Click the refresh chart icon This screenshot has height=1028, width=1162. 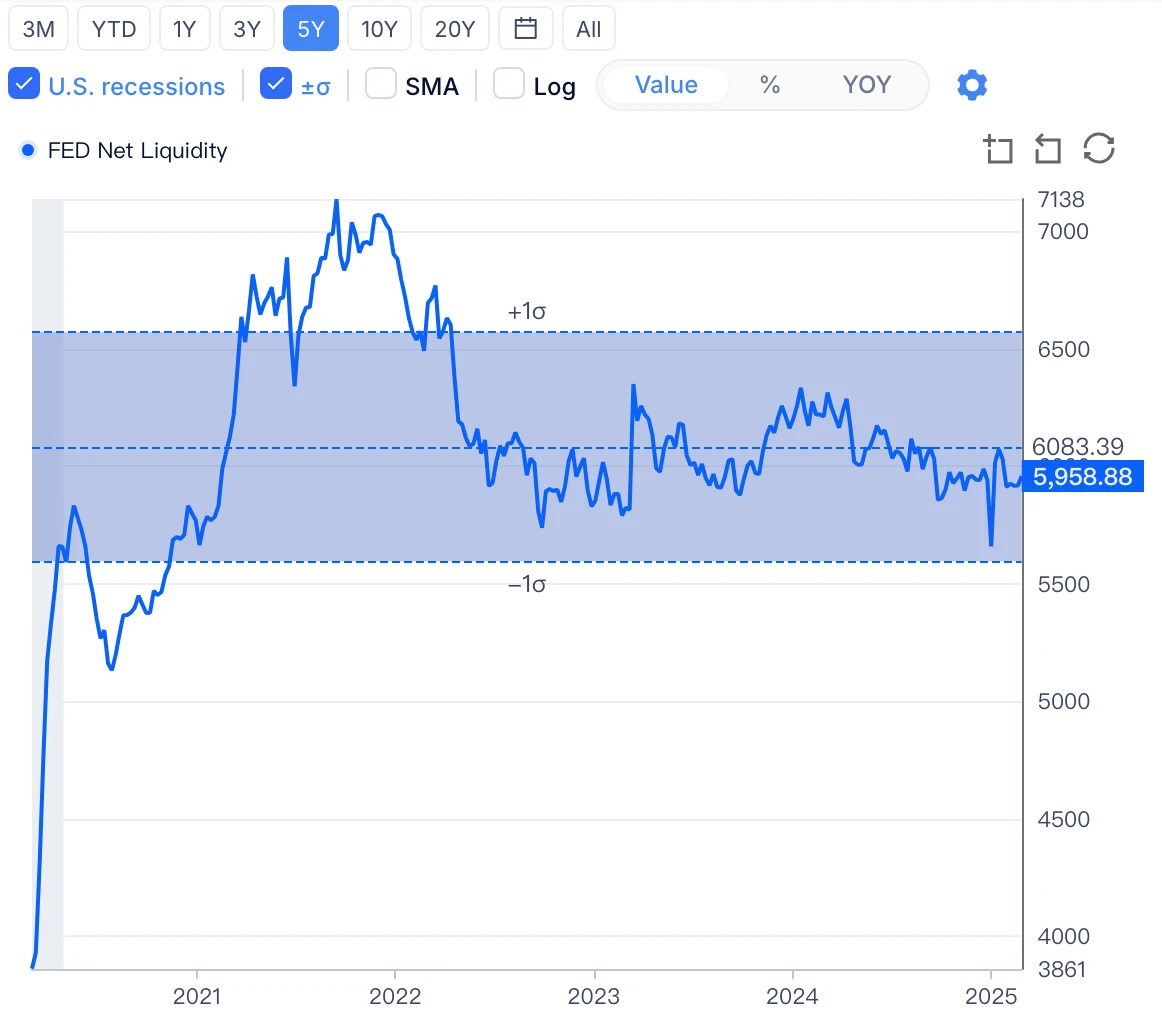coord(1099,150)
